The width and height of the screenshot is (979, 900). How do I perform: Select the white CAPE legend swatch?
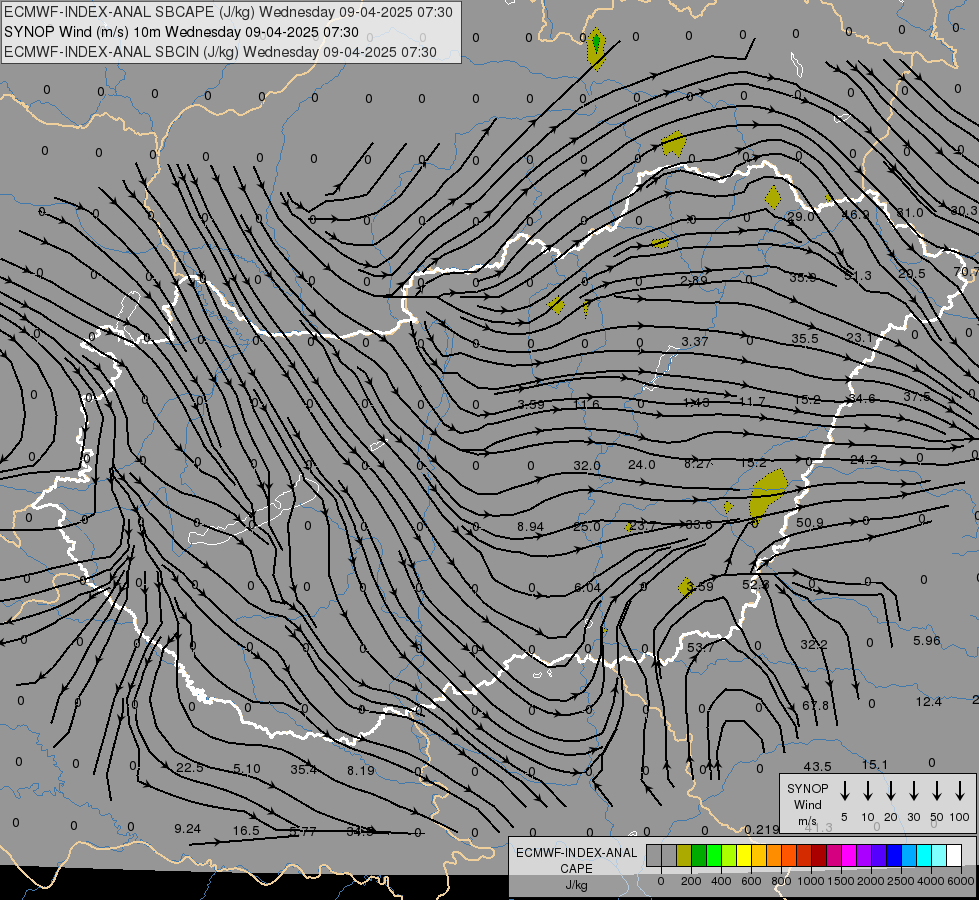tap(955, 855)
